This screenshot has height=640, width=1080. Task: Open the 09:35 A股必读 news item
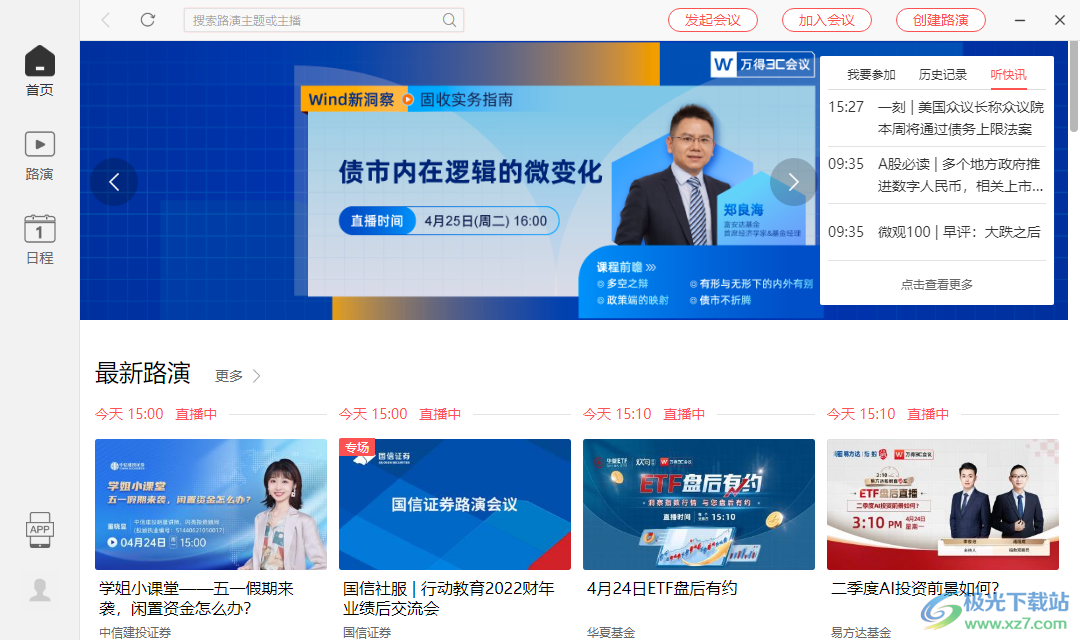936,175
